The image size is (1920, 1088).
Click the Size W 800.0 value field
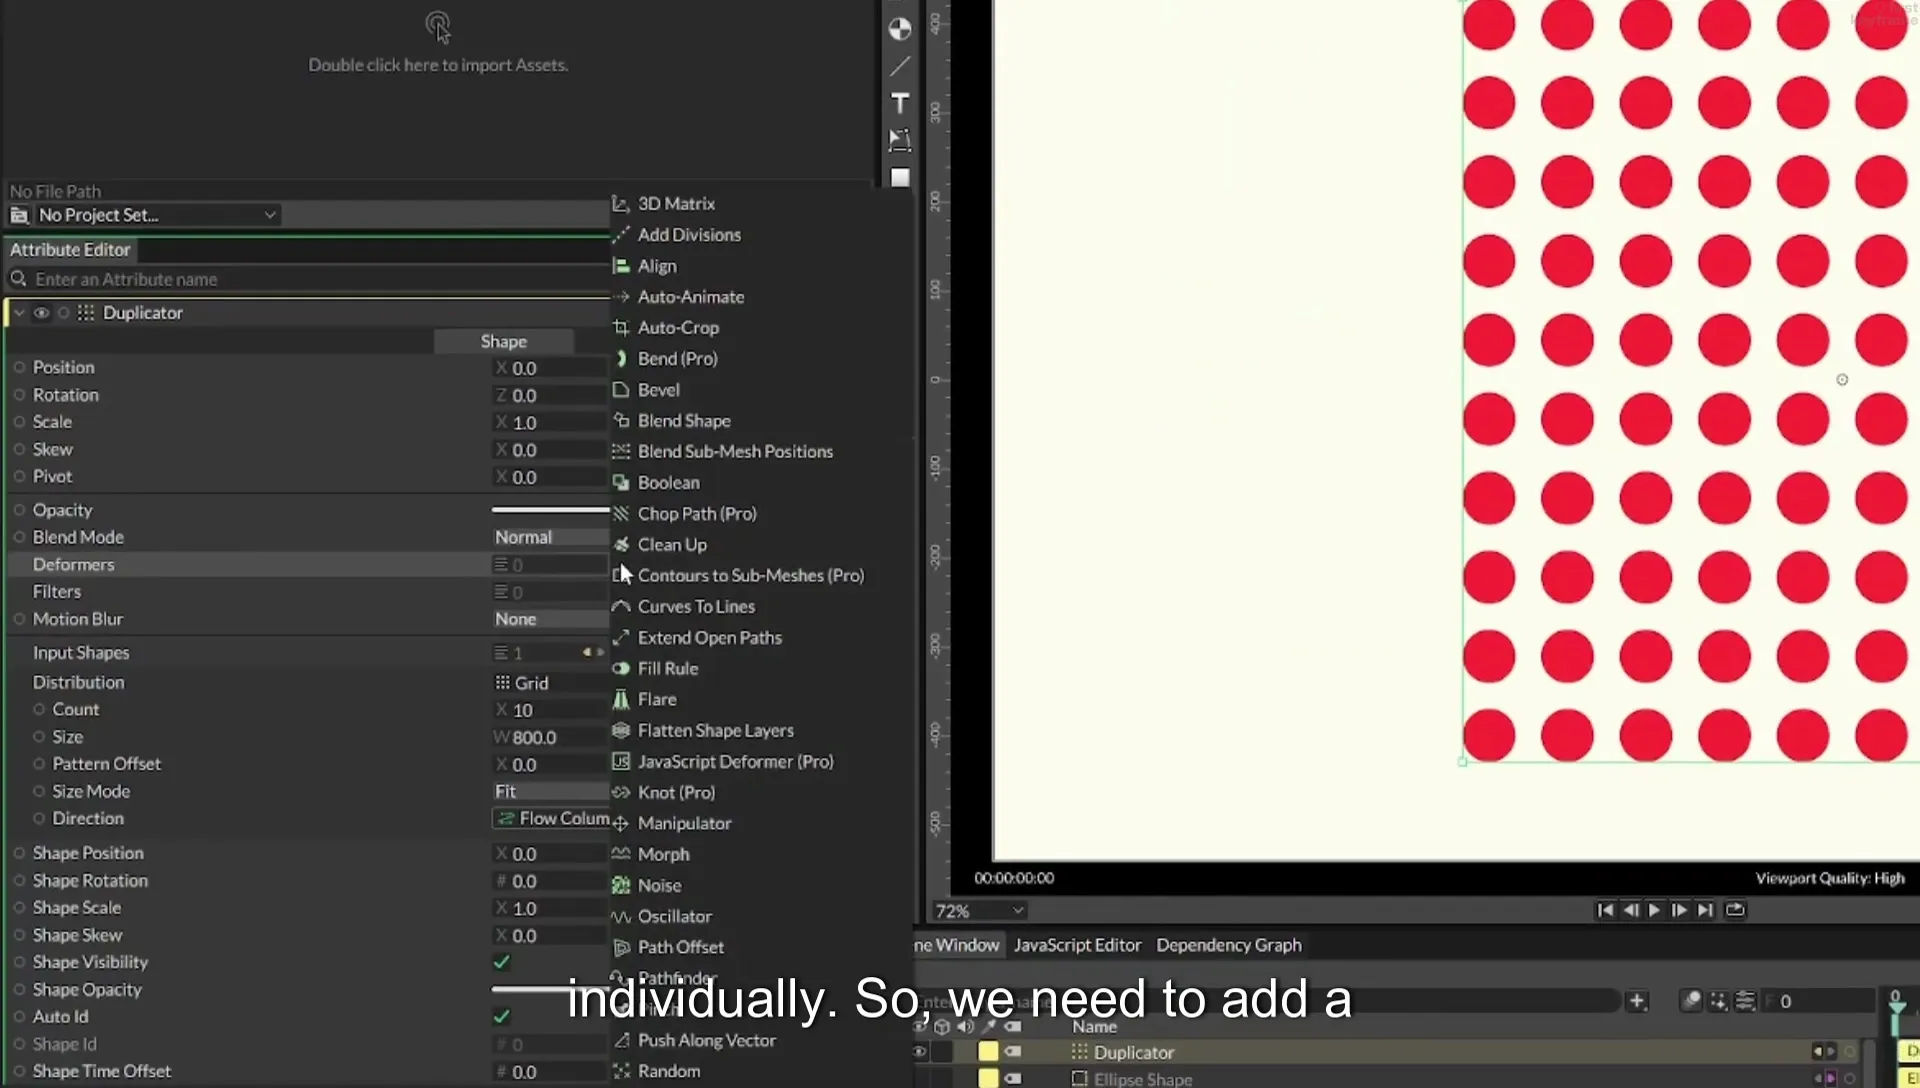point(551,737)
